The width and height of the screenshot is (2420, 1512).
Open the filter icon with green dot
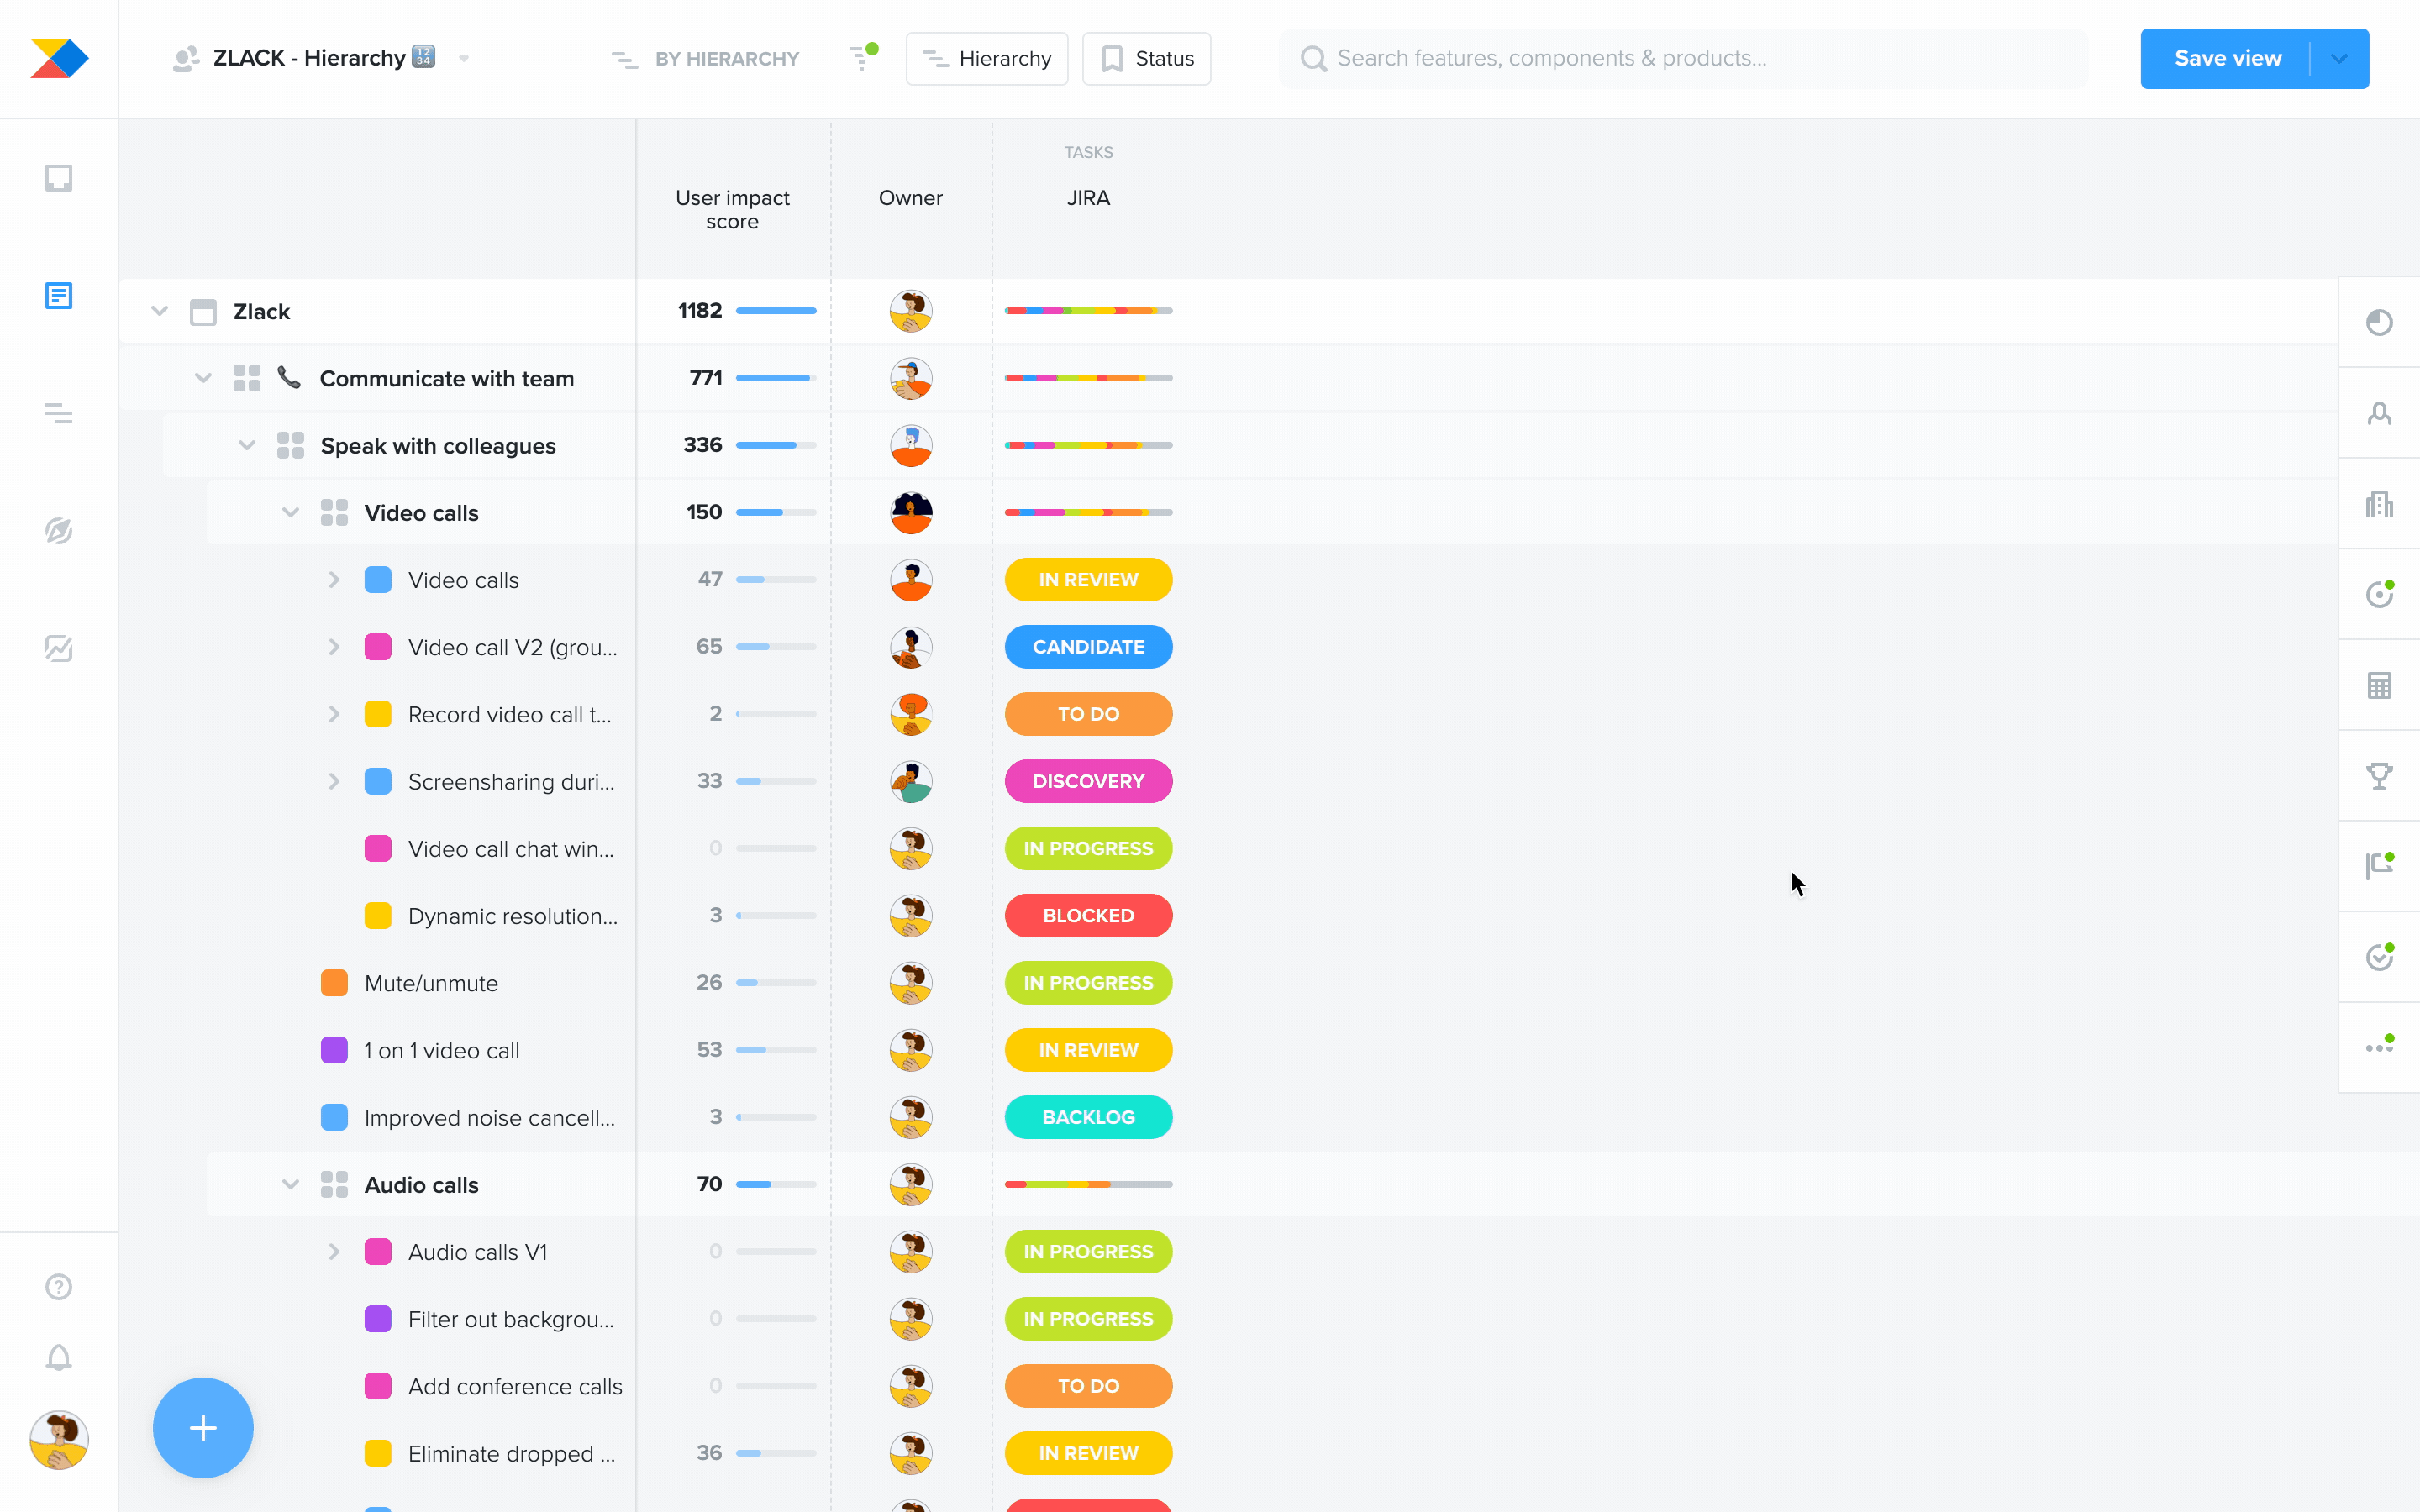(x=862, y=57)
